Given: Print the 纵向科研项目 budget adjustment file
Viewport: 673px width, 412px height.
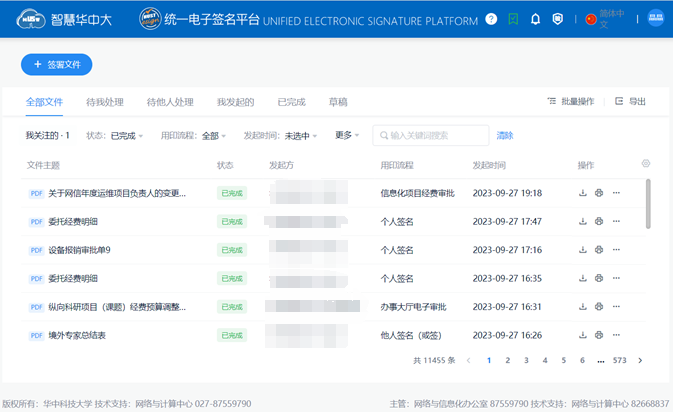Looking at the screenshot, I should click(x=599, y=307).
